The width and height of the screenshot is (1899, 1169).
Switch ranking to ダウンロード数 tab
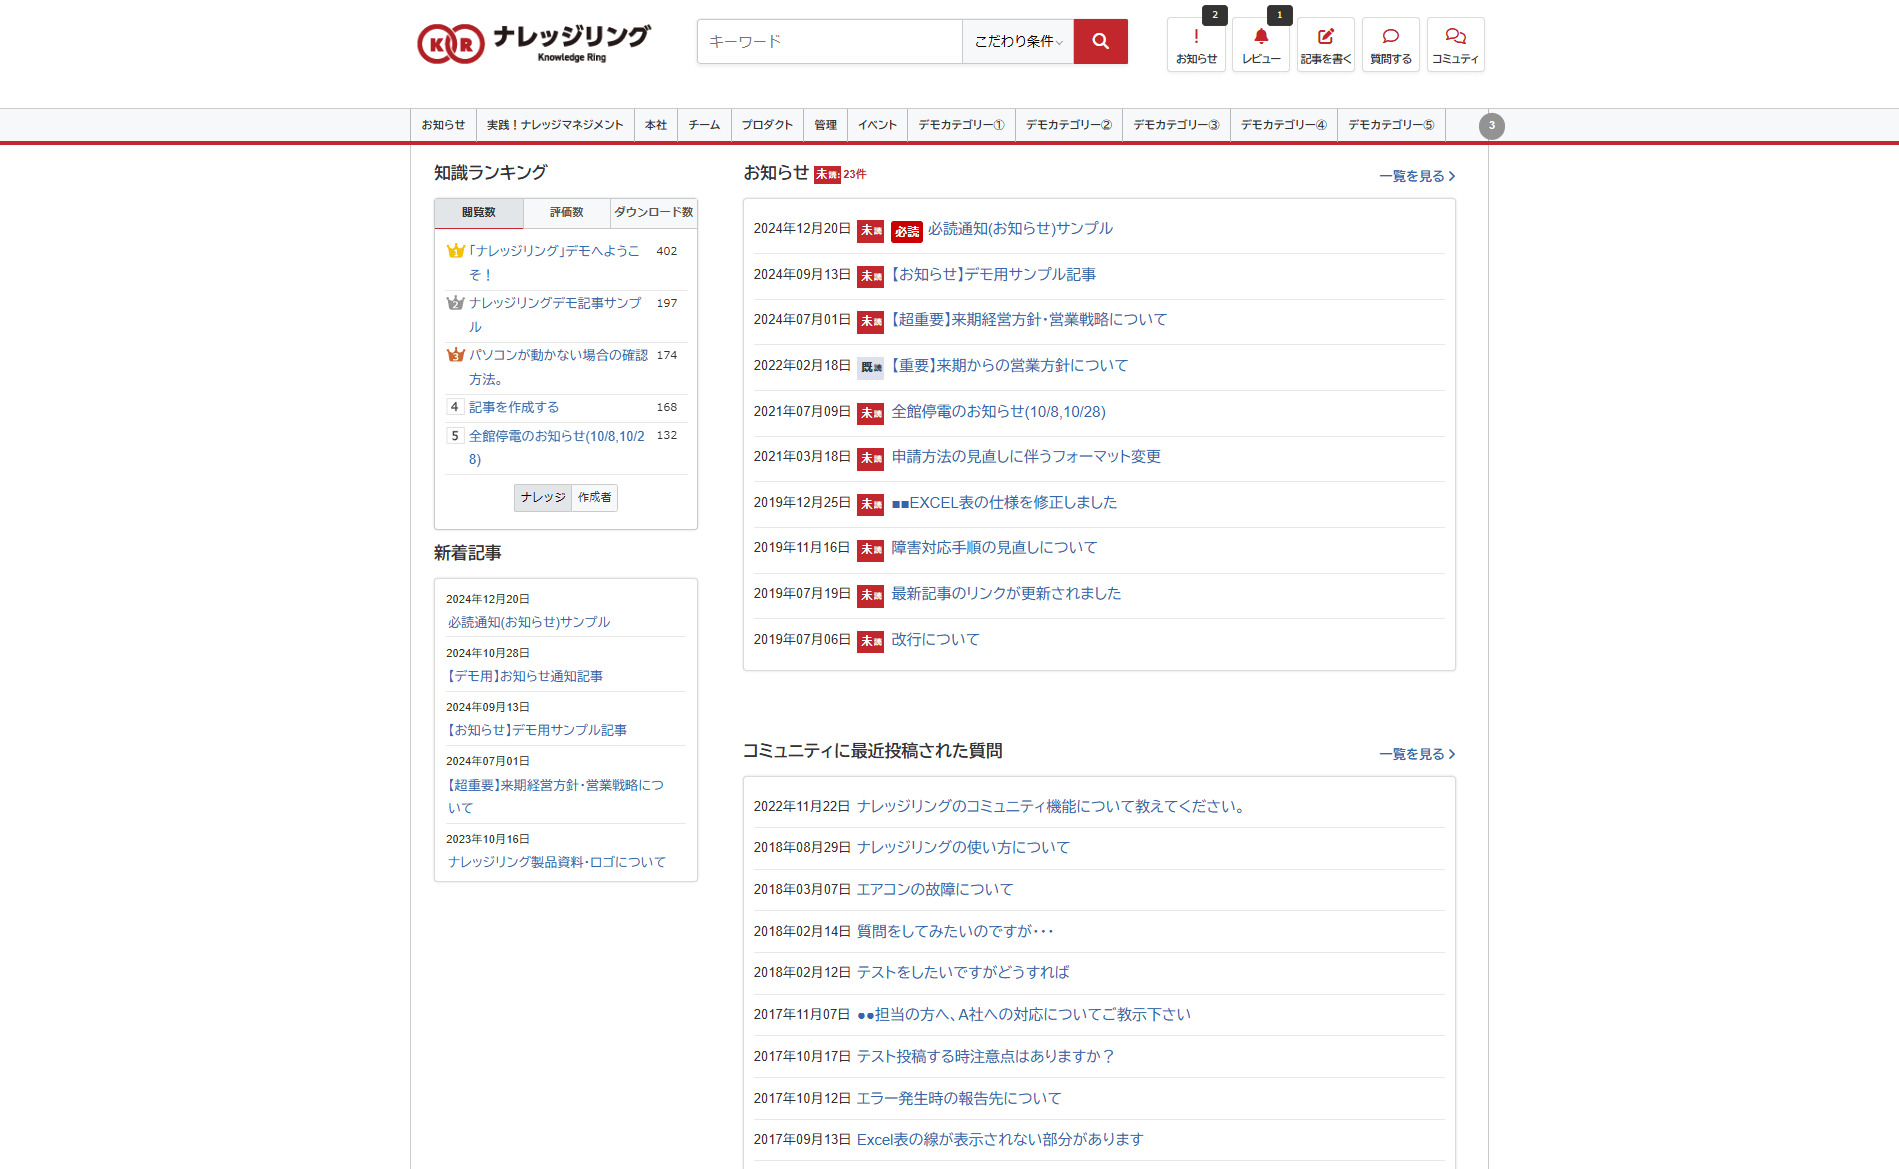click(x=654, y=212)
